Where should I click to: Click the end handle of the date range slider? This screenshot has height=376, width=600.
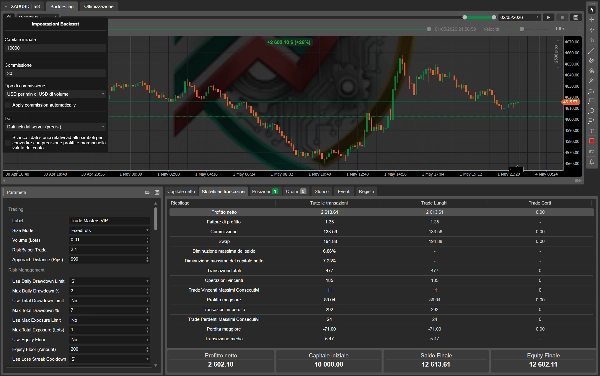point(494,17)
